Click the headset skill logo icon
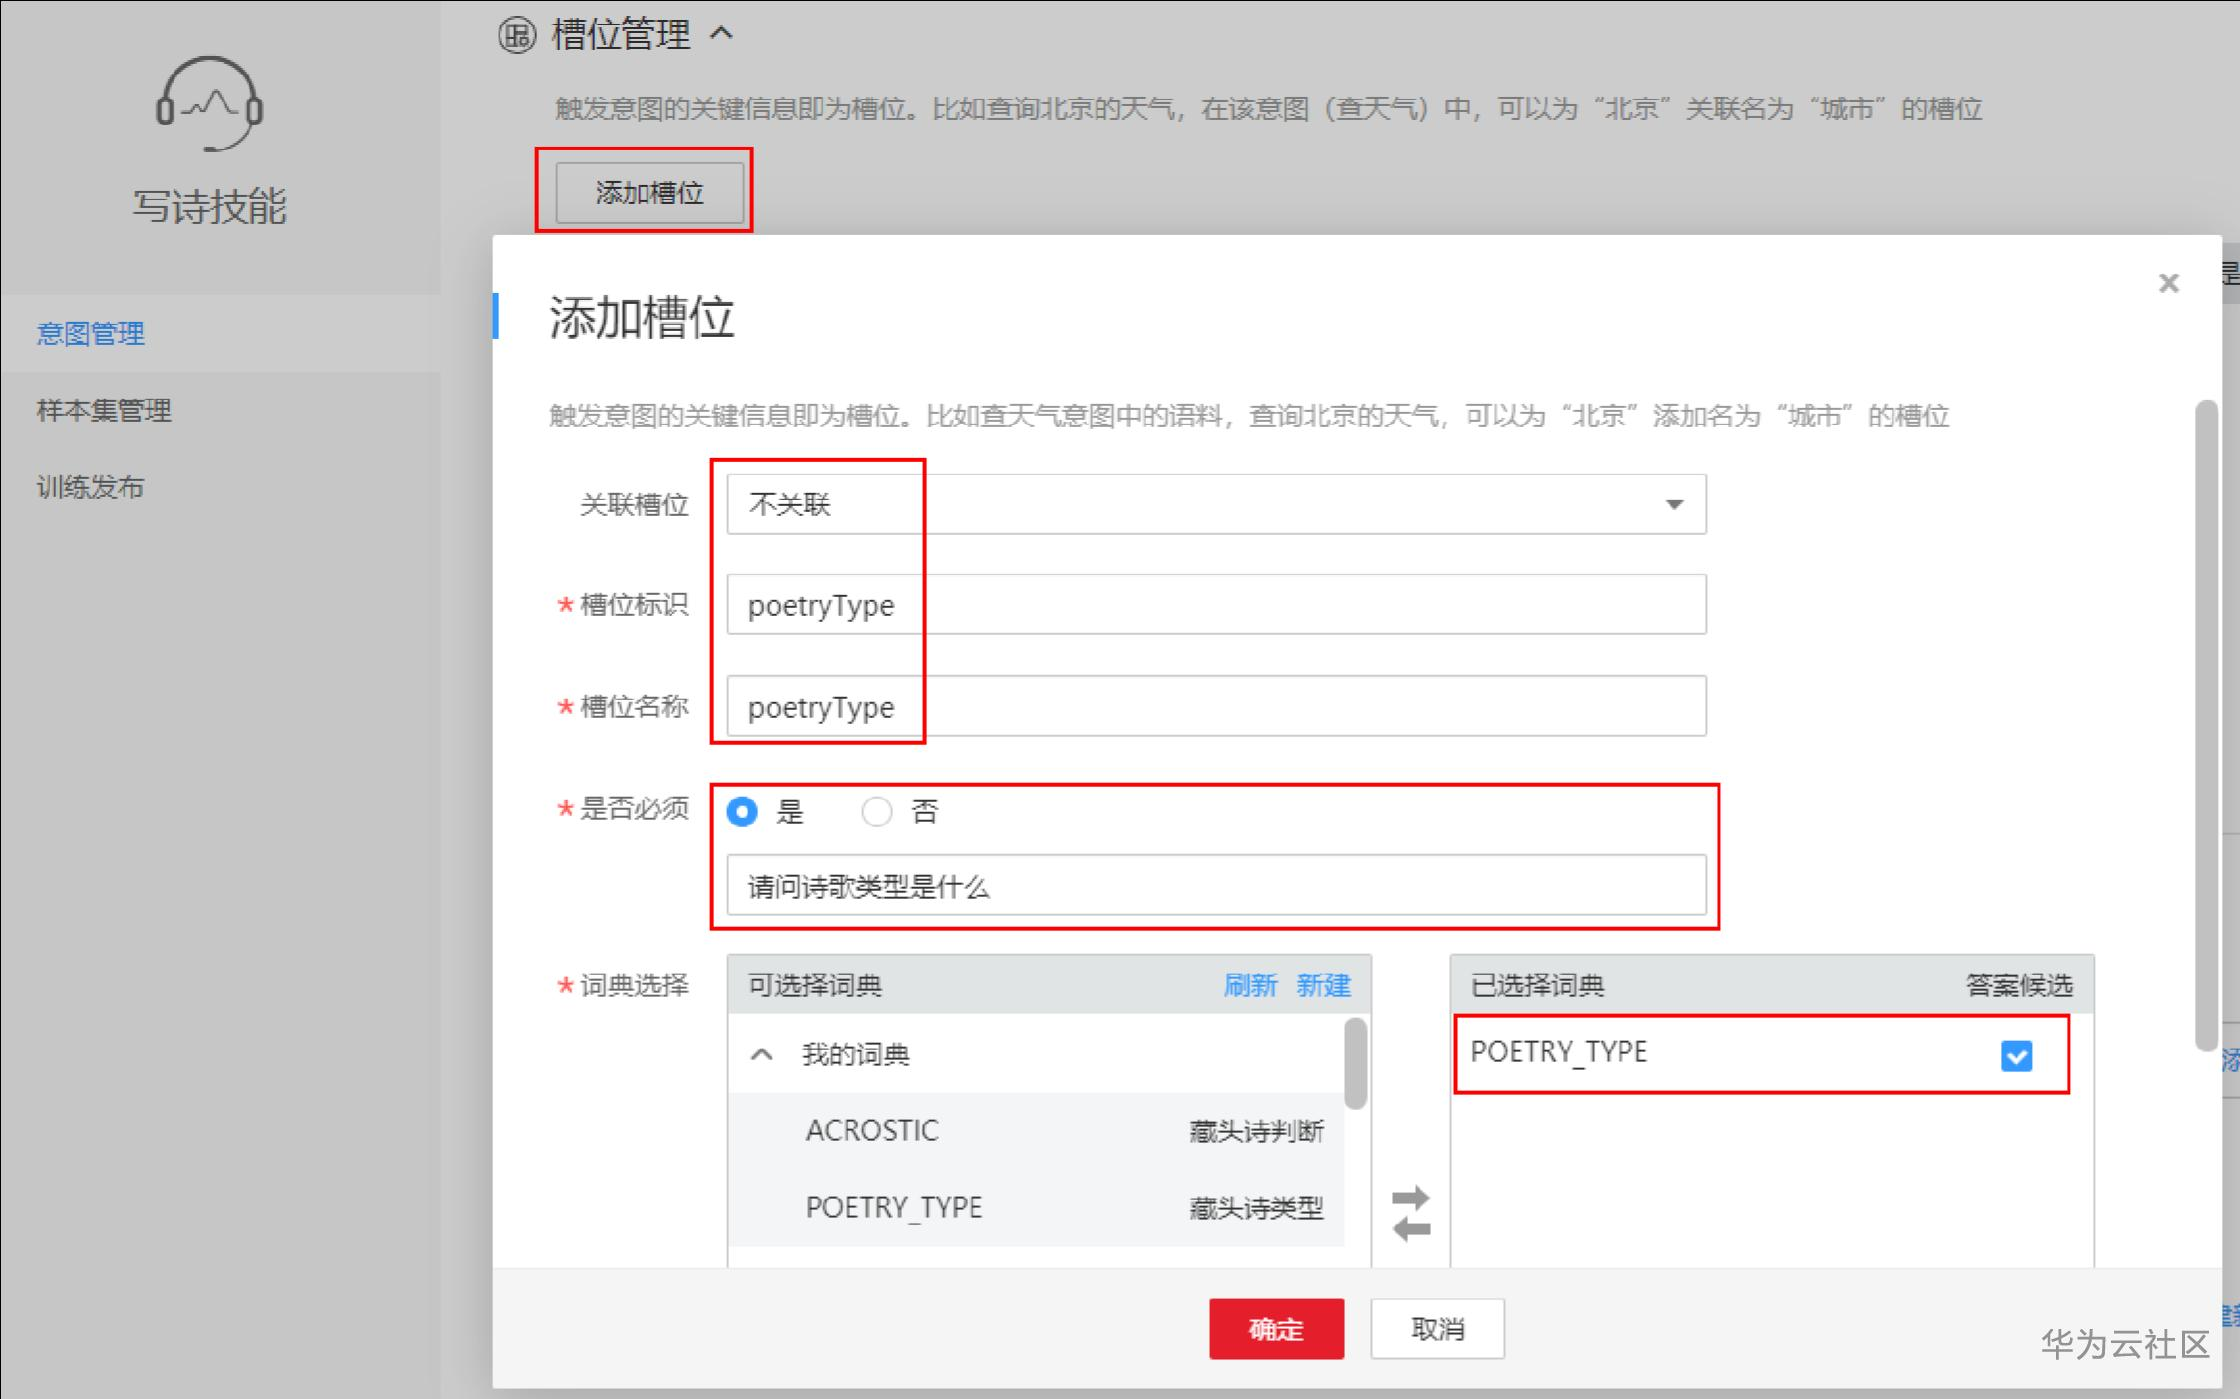Screen dimensions: 2240x1399 point(209,104)
